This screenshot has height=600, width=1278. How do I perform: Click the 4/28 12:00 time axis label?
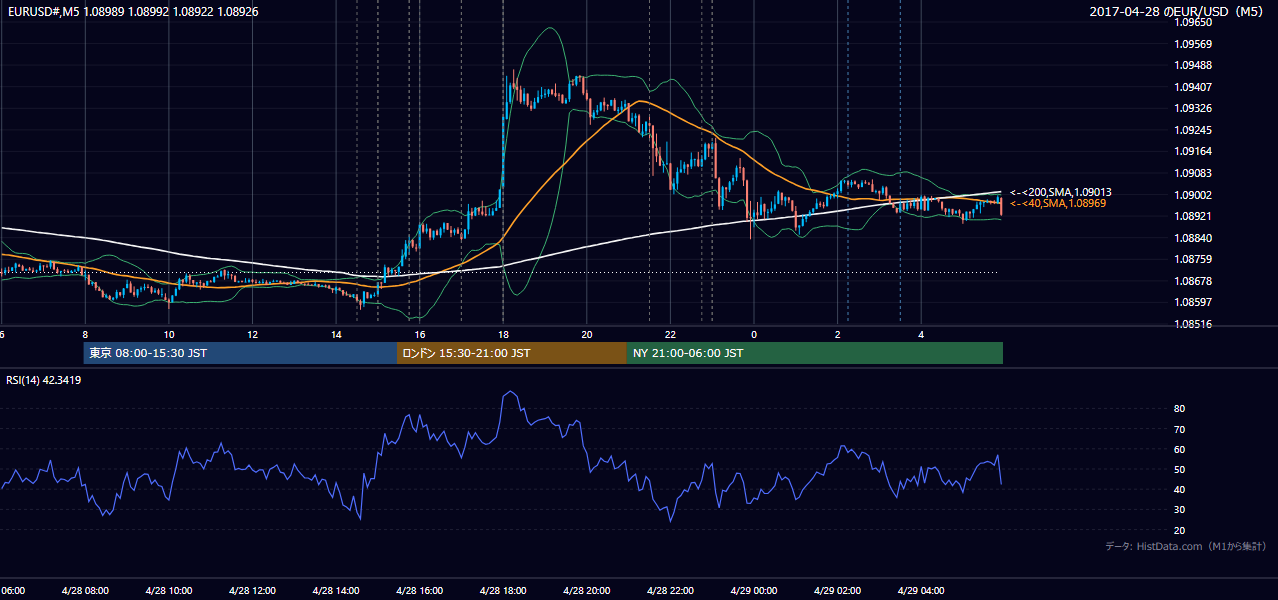(x=252, y=590)
